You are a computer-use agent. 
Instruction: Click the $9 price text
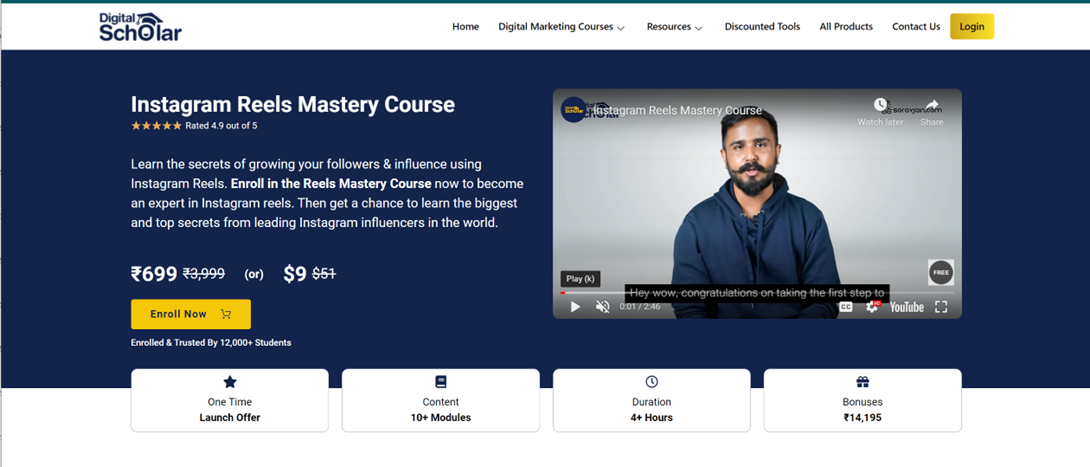click(295, 274)
